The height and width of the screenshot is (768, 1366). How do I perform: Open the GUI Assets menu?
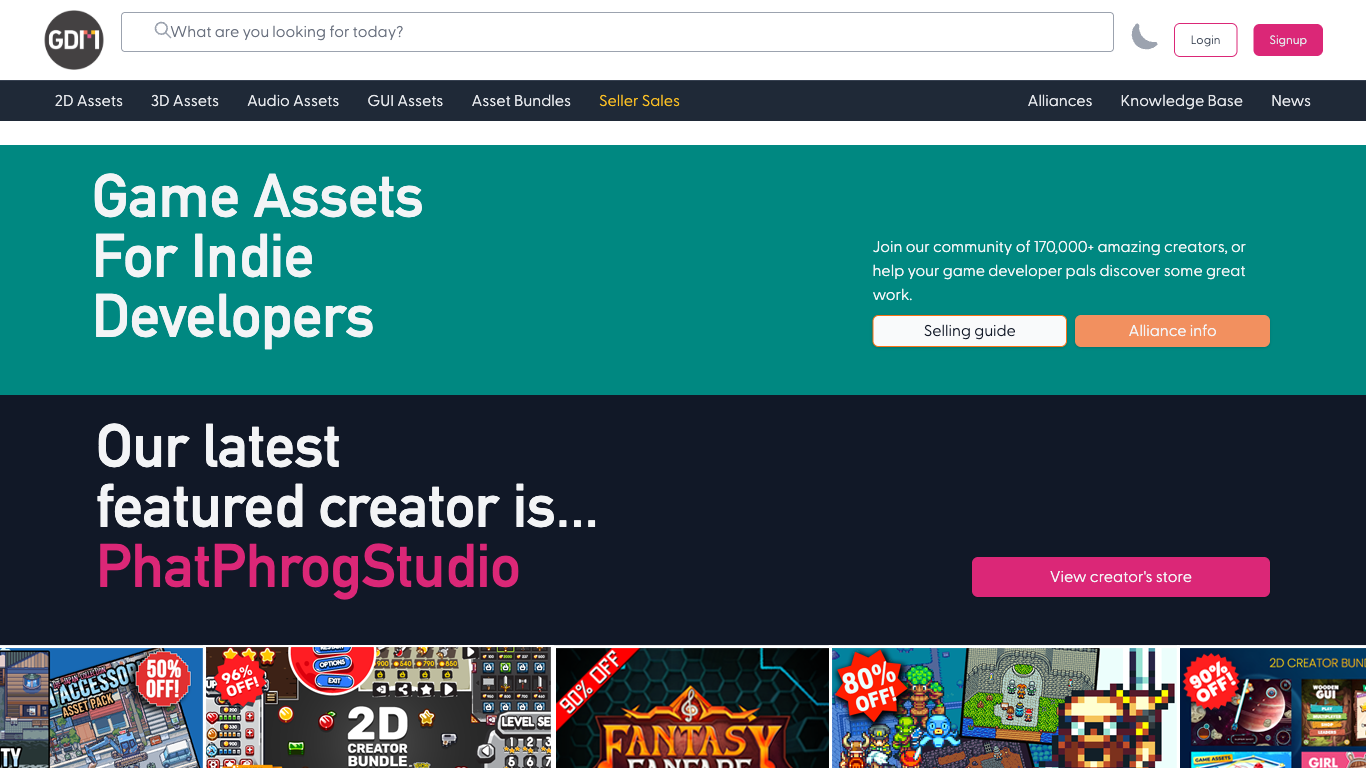[405, 101]
